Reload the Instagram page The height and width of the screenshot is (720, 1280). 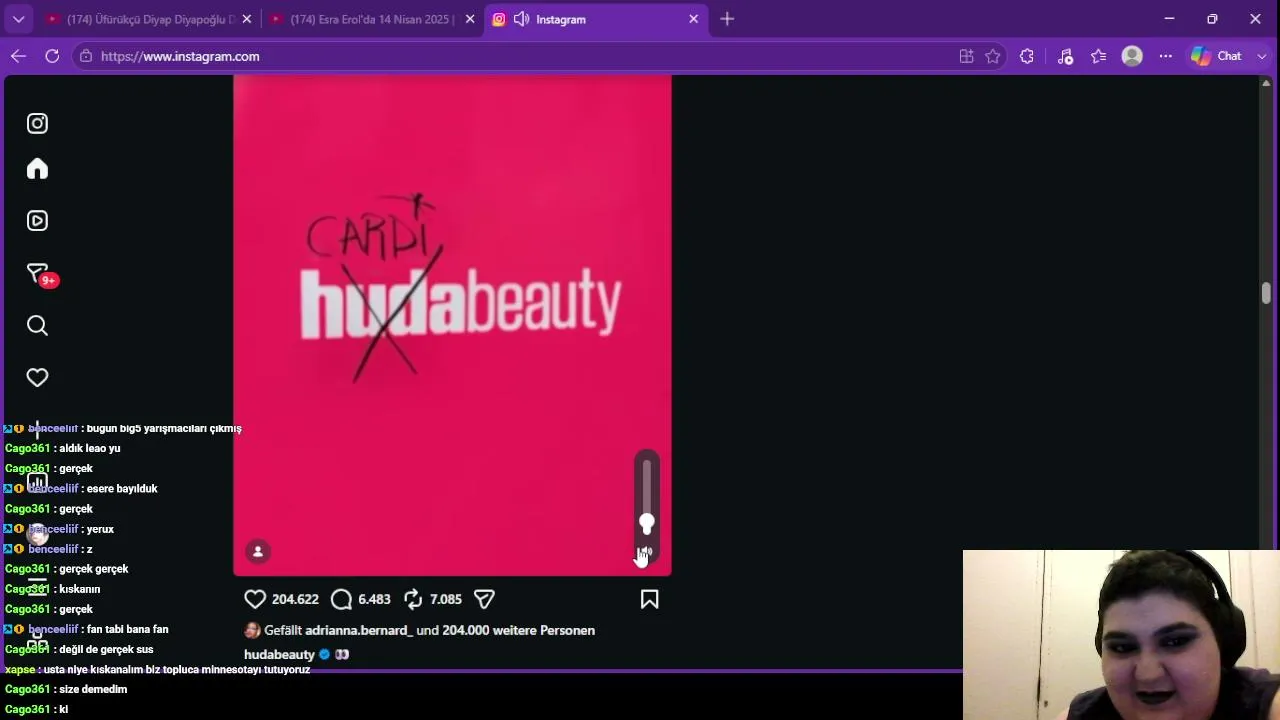52,56
